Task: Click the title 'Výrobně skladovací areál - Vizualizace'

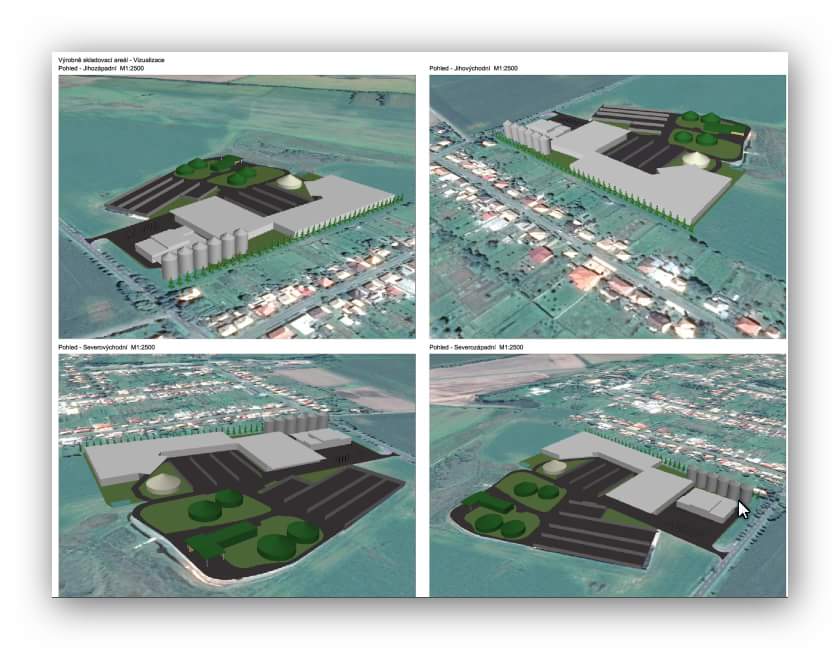Action: (111, 60)
